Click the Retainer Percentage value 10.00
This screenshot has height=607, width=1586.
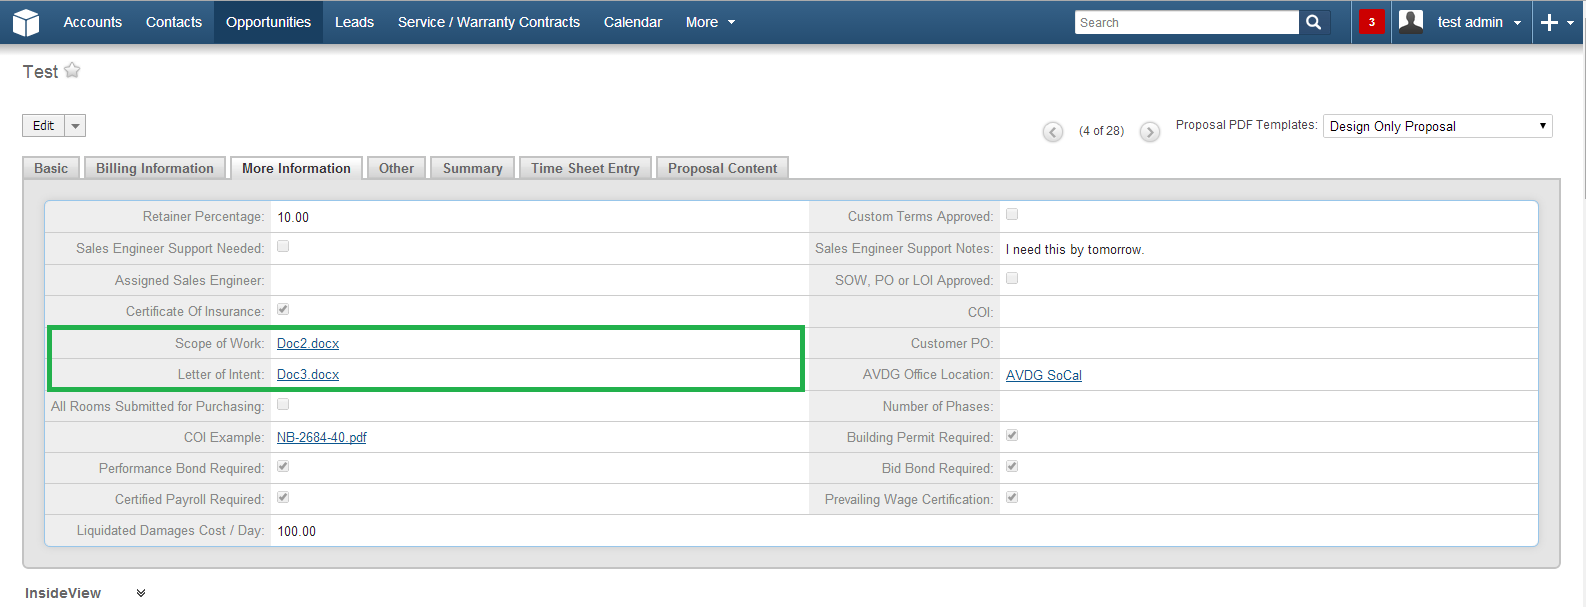pyautogui.click(x=293, y=217)
